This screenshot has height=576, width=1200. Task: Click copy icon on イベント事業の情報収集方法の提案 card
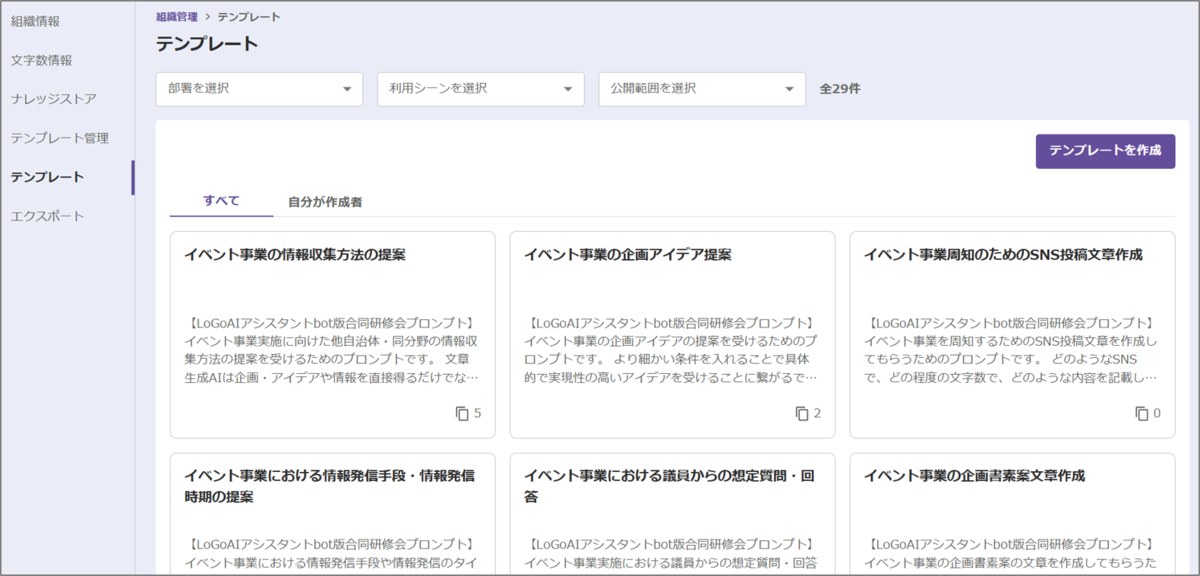[462, 413]
